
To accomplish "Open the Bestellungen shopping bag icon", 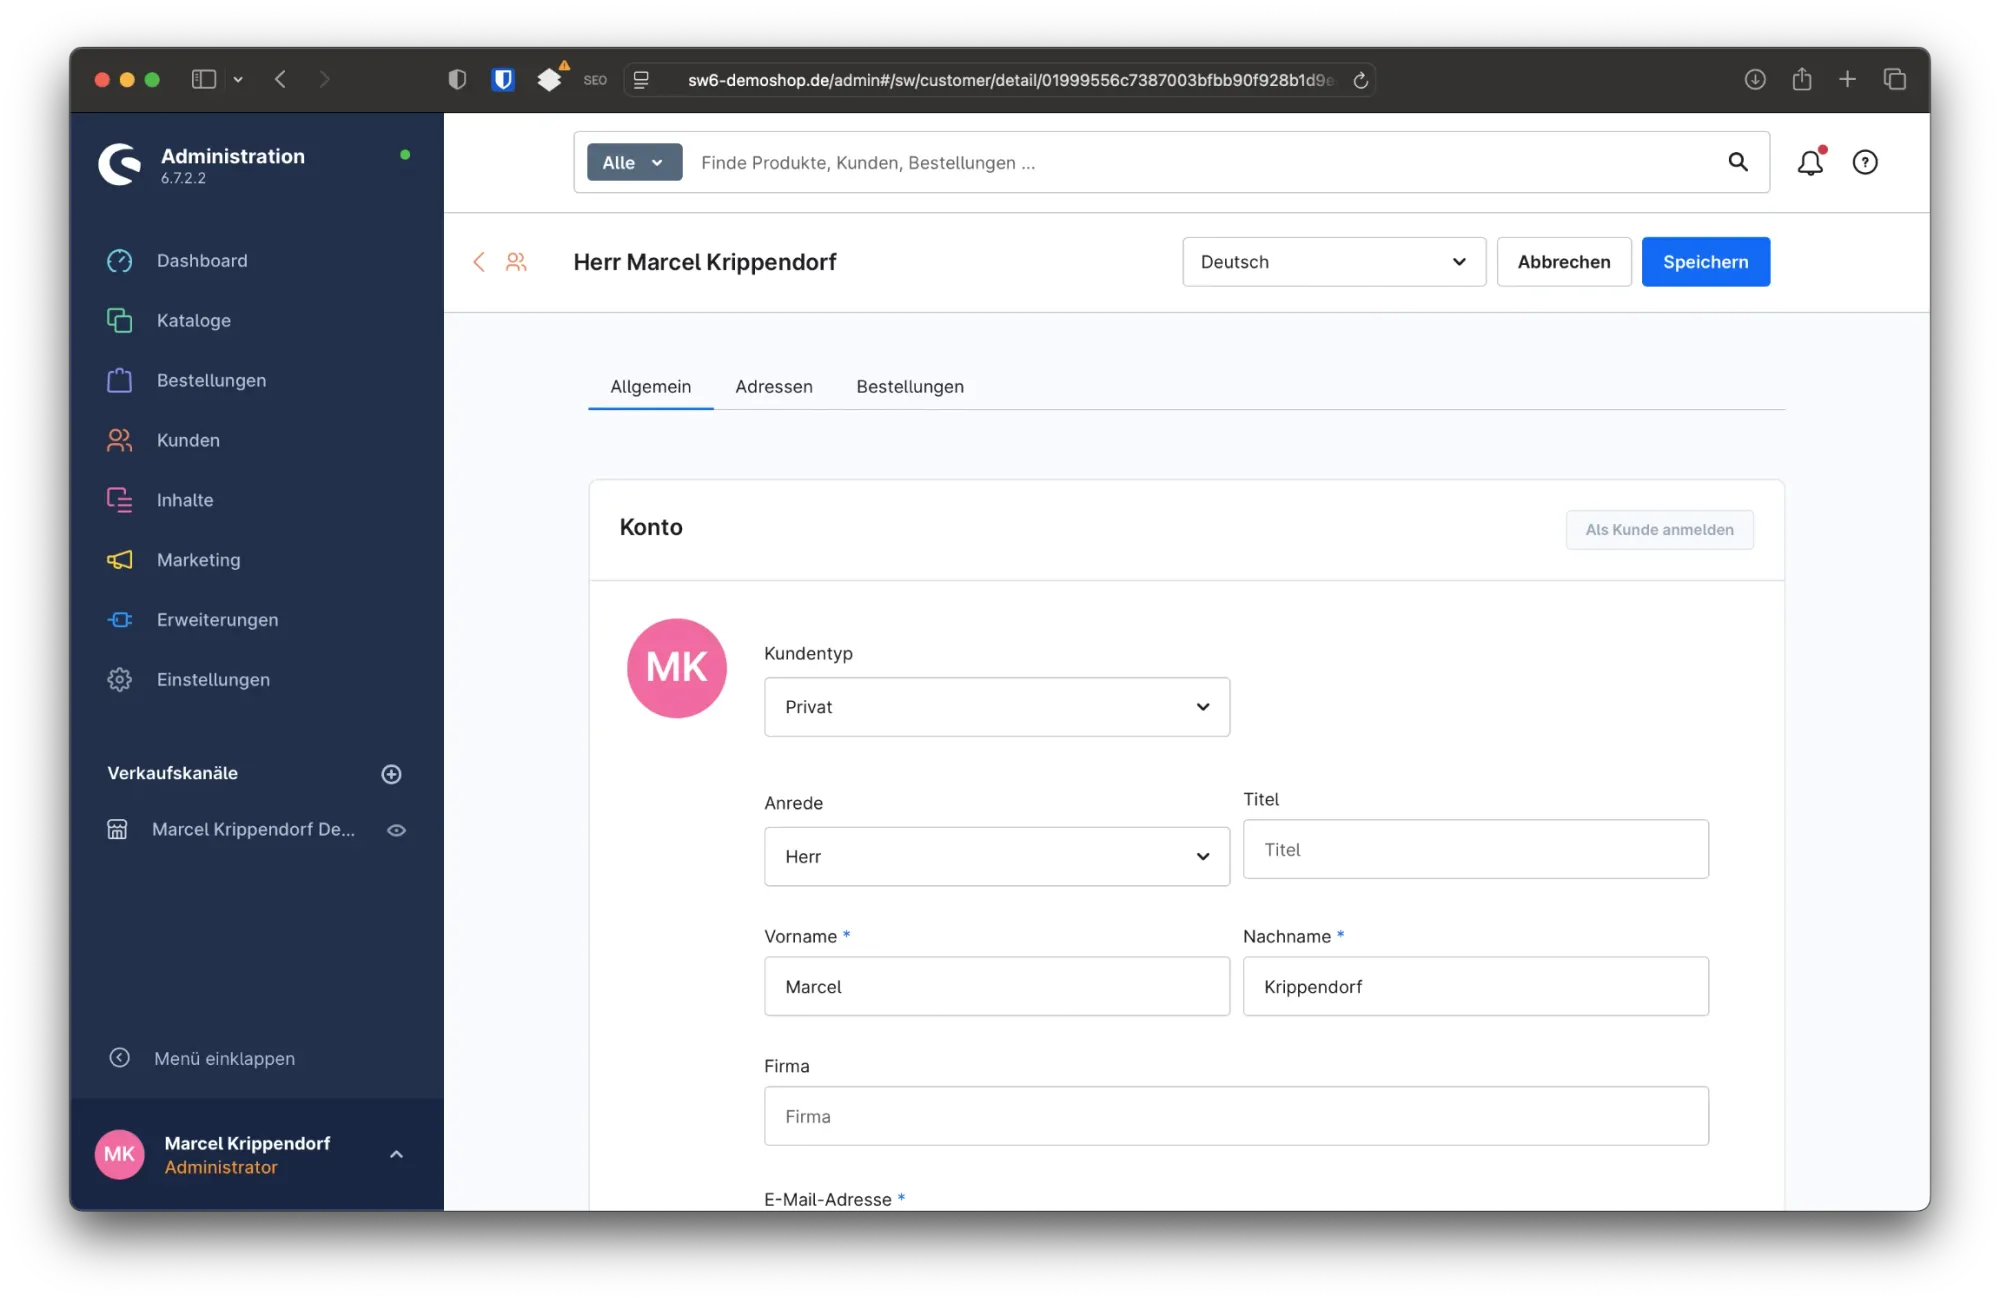I will 119,381.
